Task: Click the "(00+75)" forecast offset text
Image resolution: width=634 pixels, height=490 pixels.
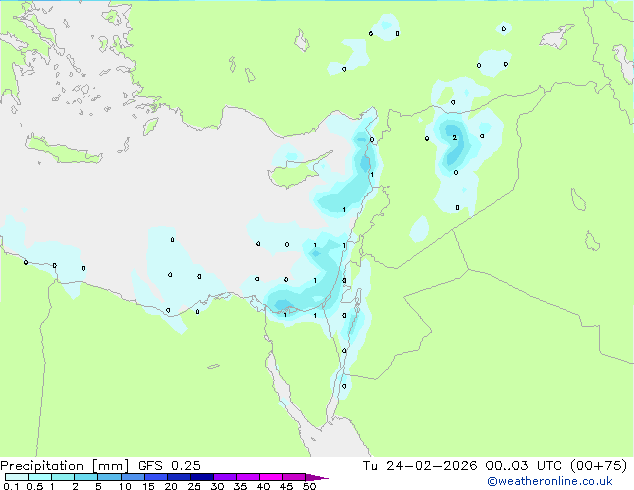Action: [598, 466]
